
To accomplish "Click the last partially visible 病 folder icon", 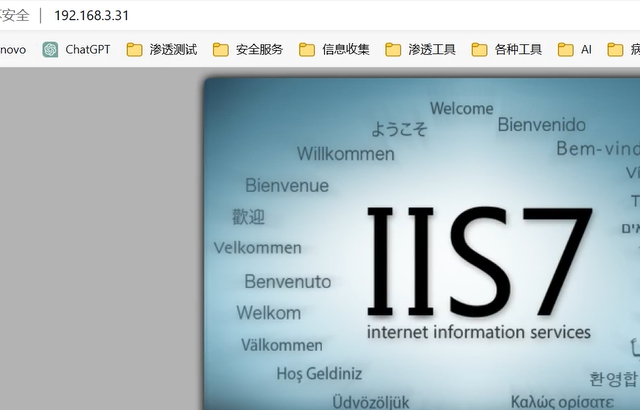I will (x=616, y=49).
